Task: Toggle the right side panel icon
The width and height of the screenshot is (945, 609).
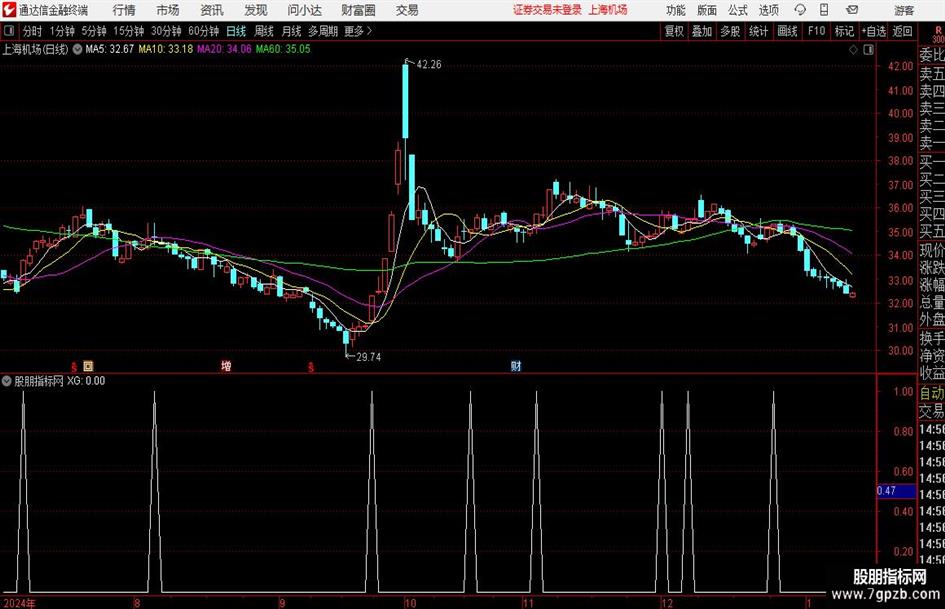Action: click(x=868, y=50)
